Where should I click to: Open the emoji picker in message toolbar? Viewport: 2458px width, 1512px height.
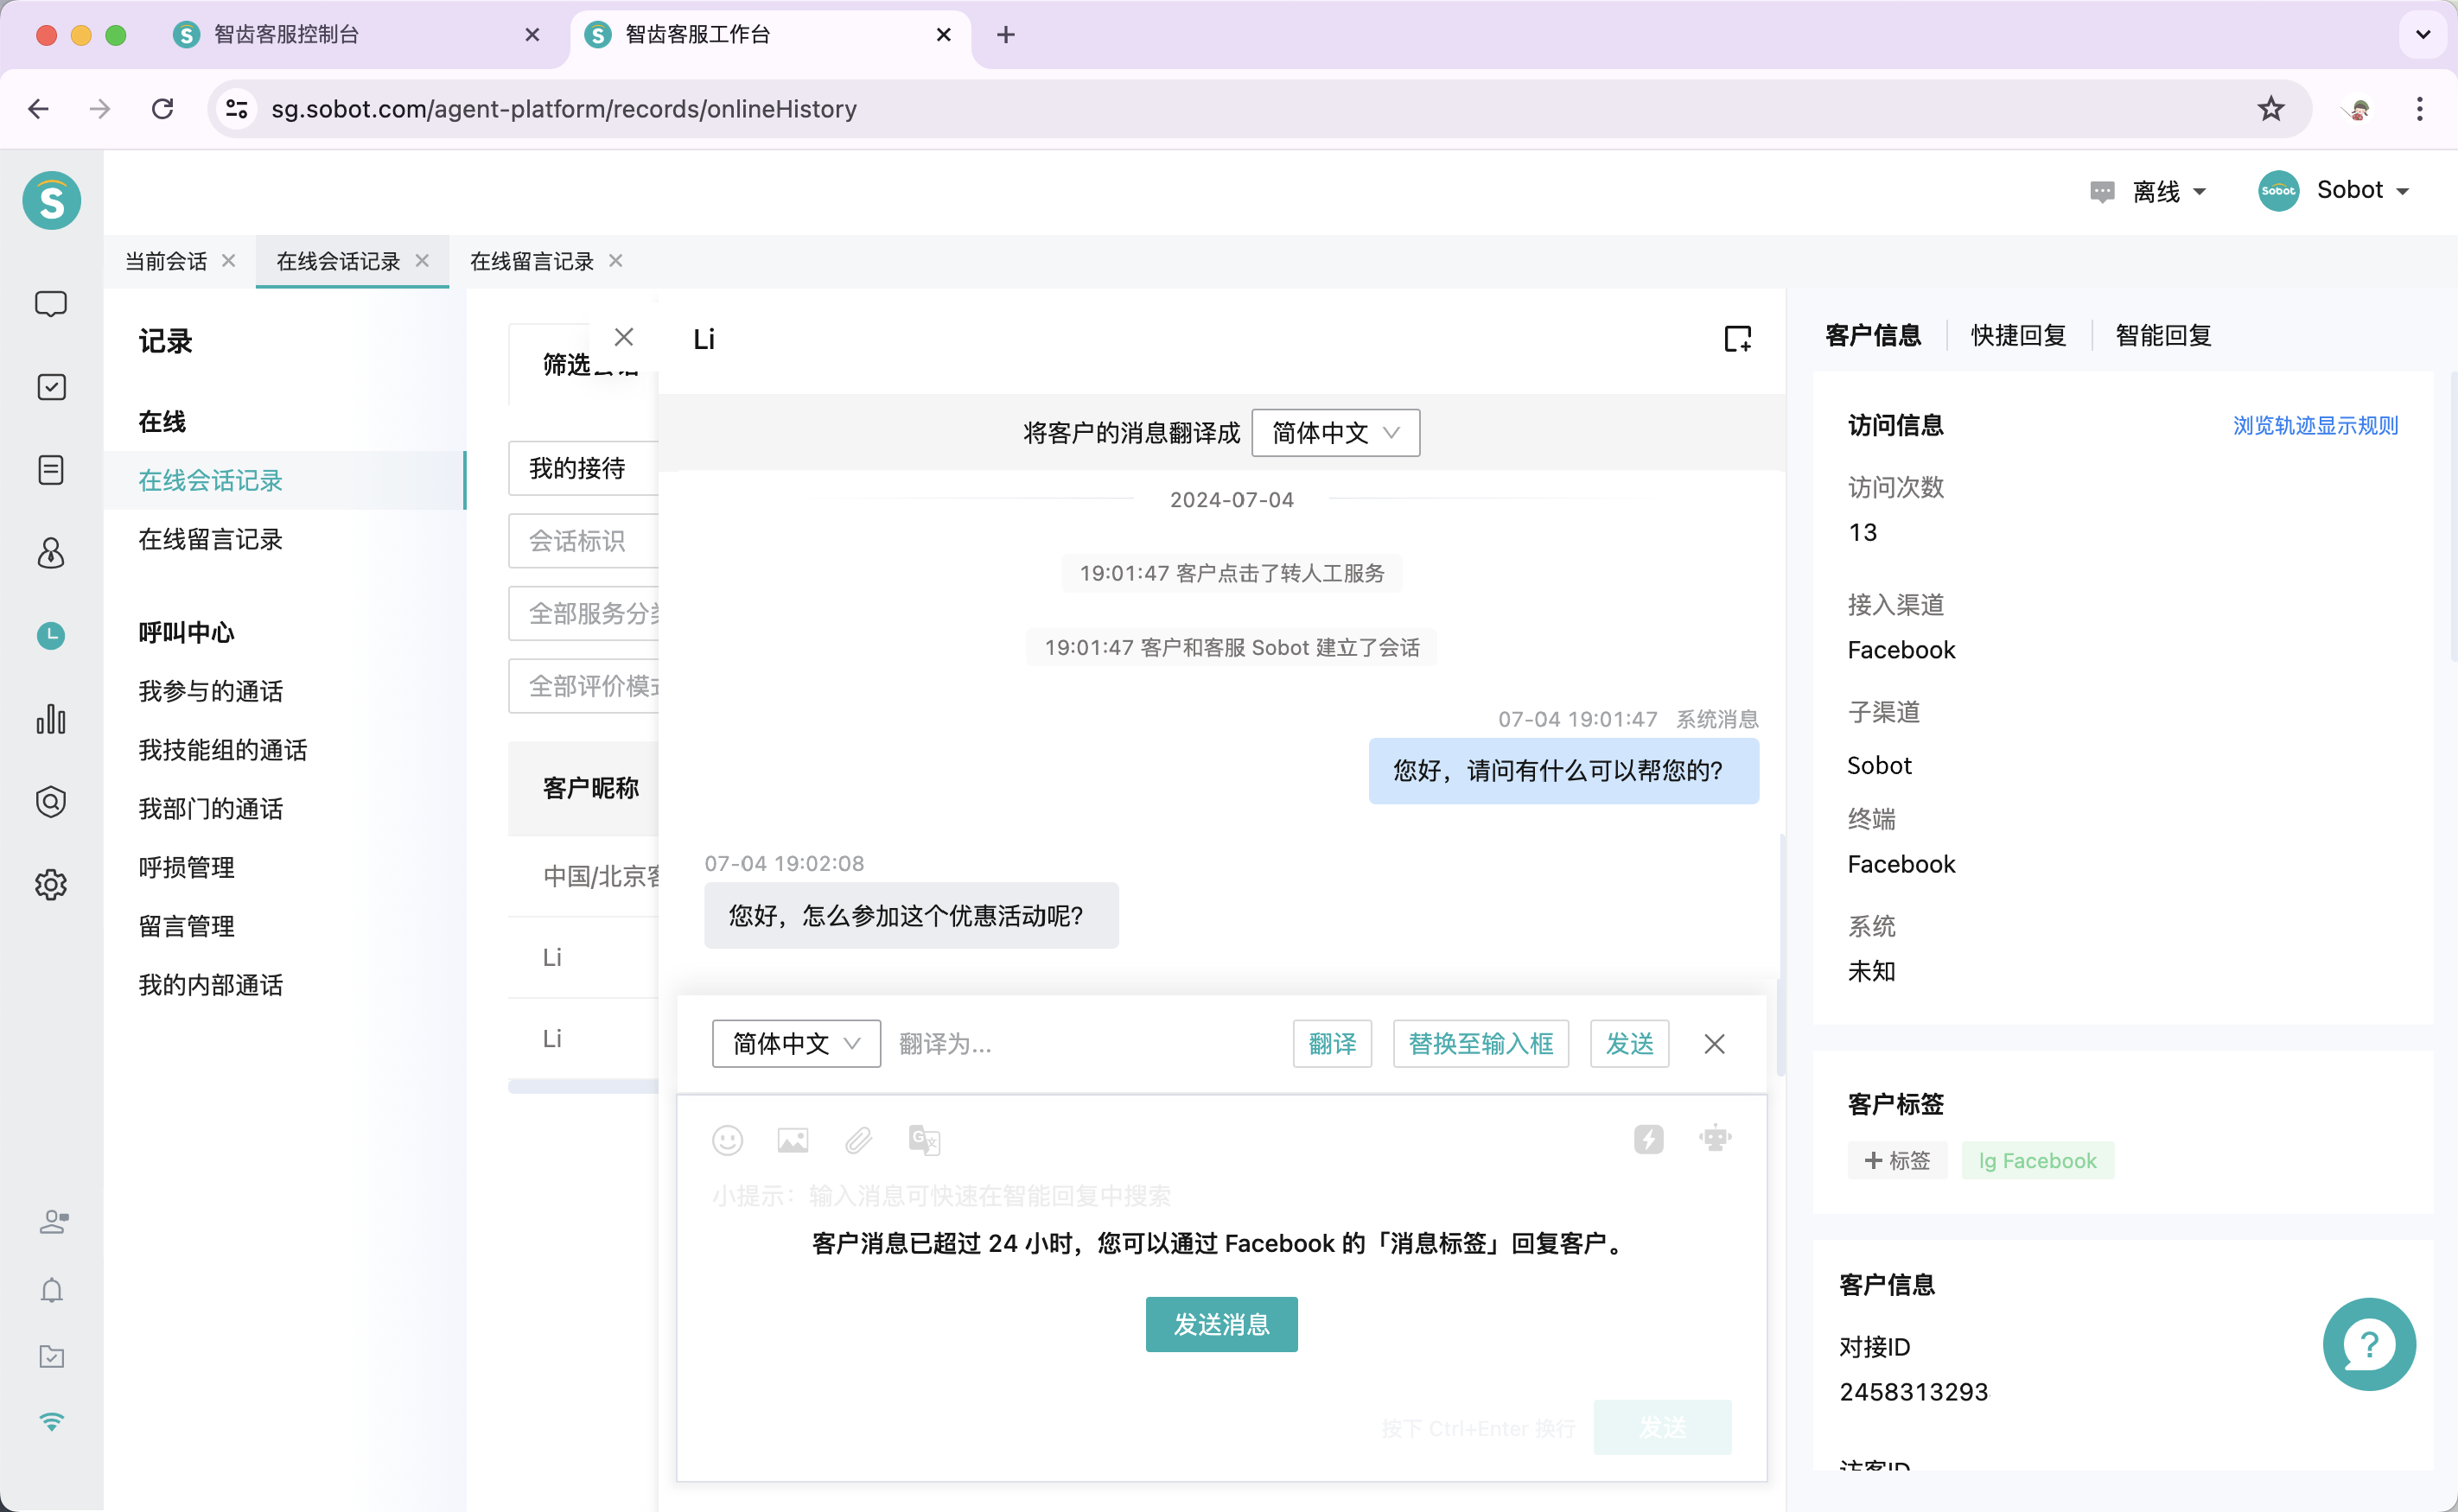(727, 1140)
